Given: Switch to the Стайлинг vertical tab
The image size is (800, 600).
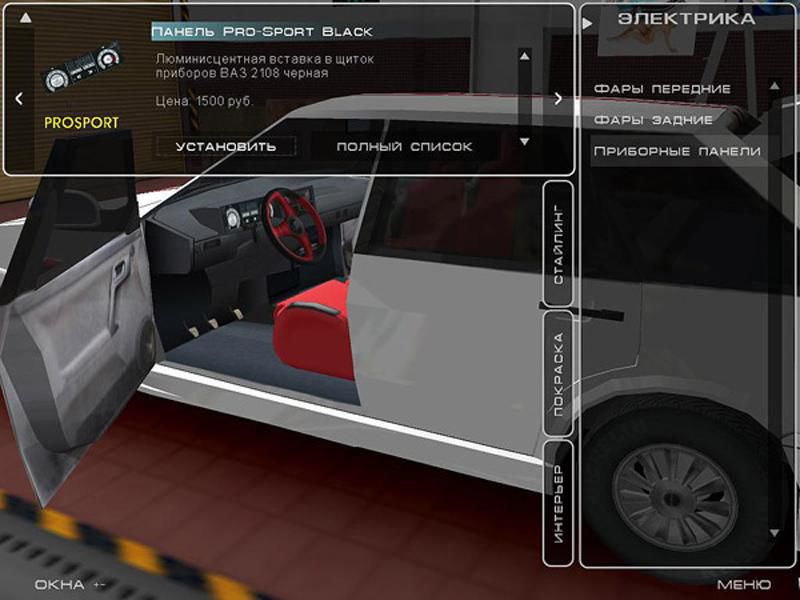Looking at the screenshot, I should pos(558,244).
